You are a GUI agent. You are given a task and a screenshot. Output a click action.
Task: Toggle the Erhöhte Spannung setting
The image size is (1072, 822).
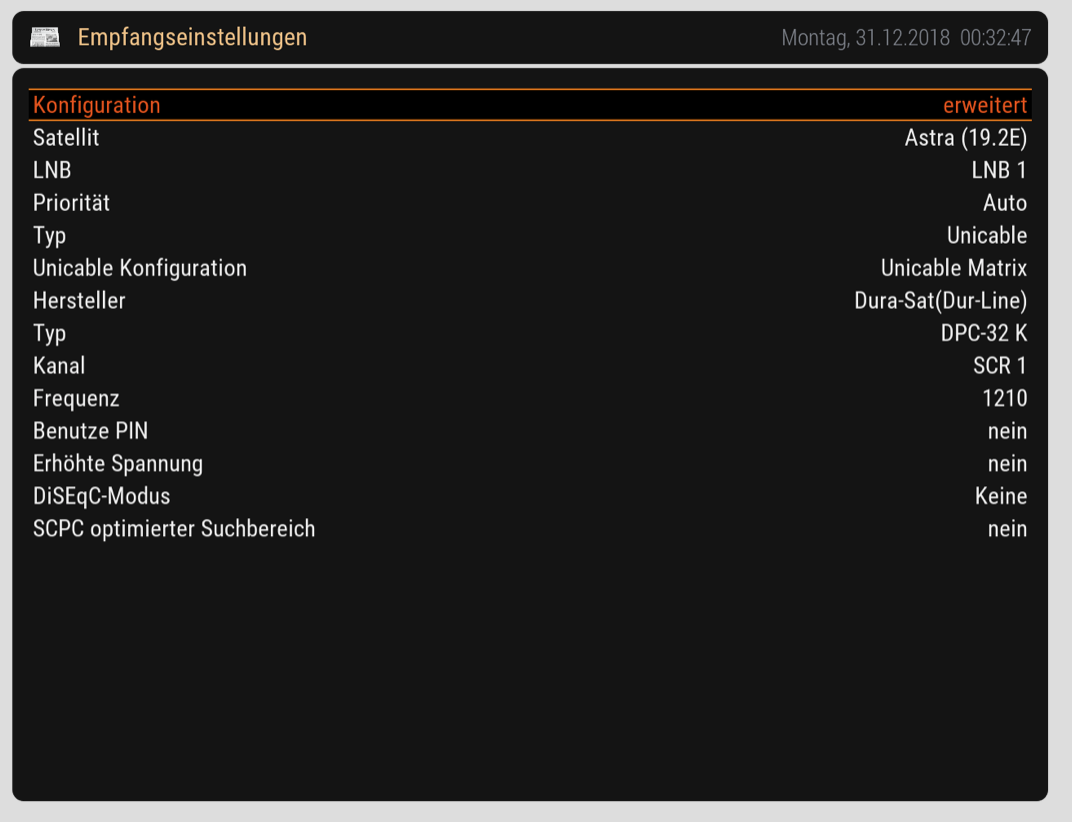[x=1006, y=464]
